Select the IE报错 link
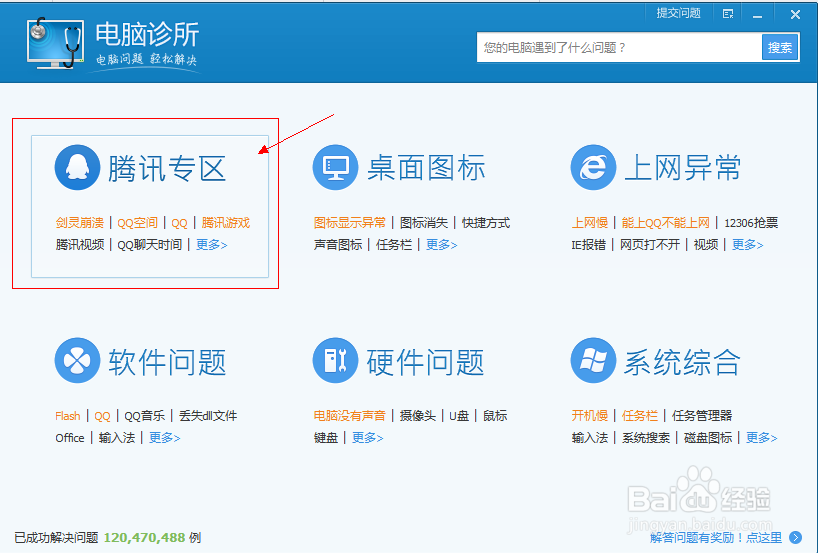 pos(588,245)
